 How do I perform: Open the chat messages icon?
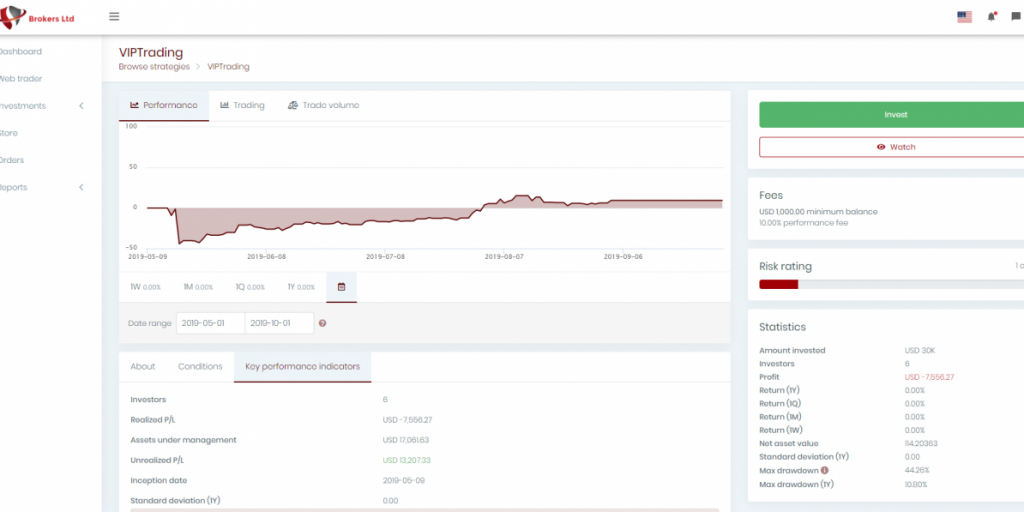click(1015, 17)
